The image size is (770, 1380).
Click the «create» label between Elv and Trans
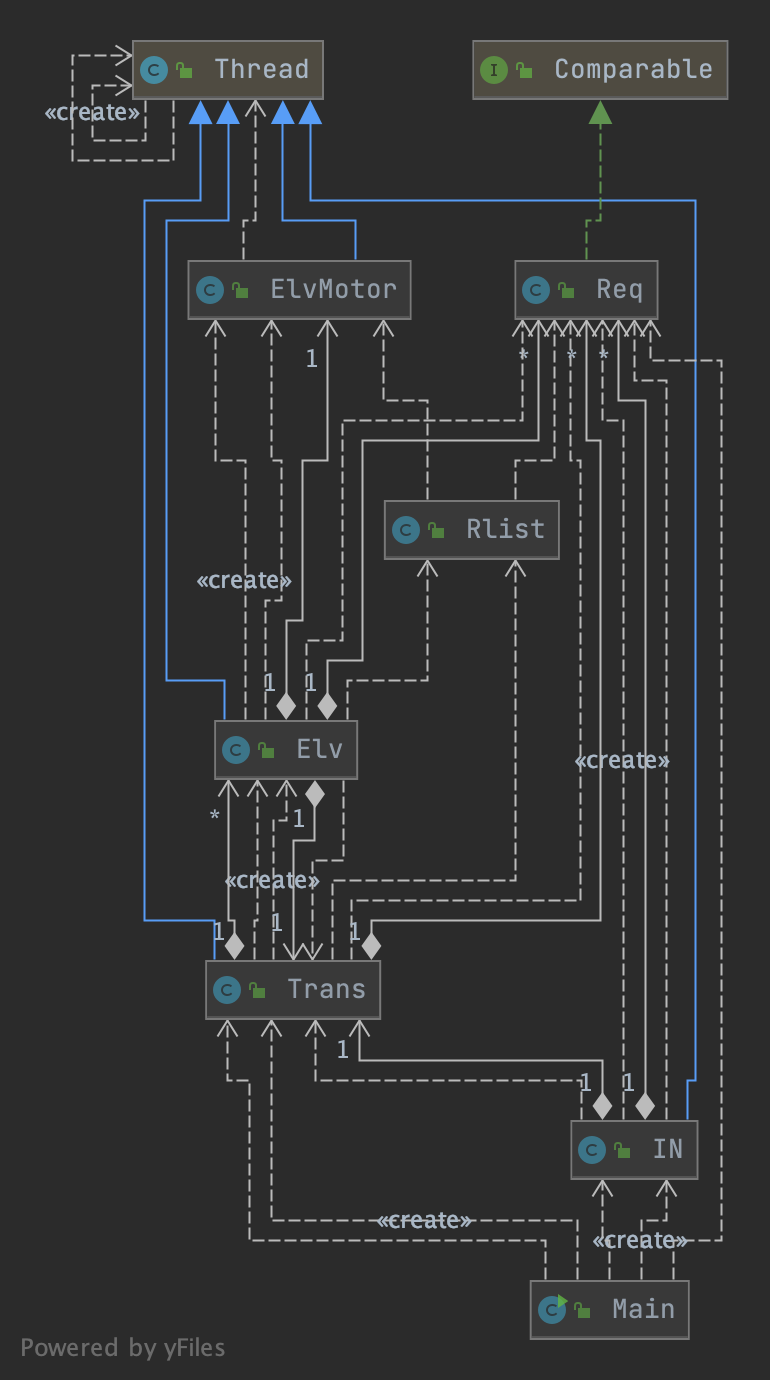pyautogui.click(x=272, y=880)
